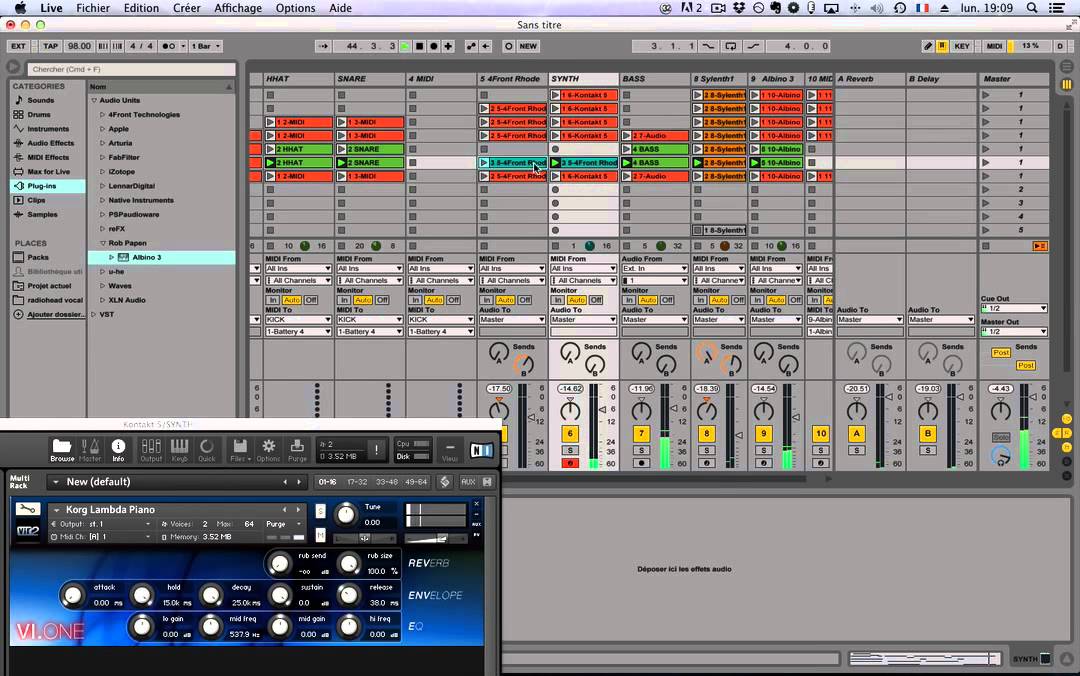Show the Kontakt Output mixer
The width and height of the screenshot is (1080, 676).
(x=151, y=450)
